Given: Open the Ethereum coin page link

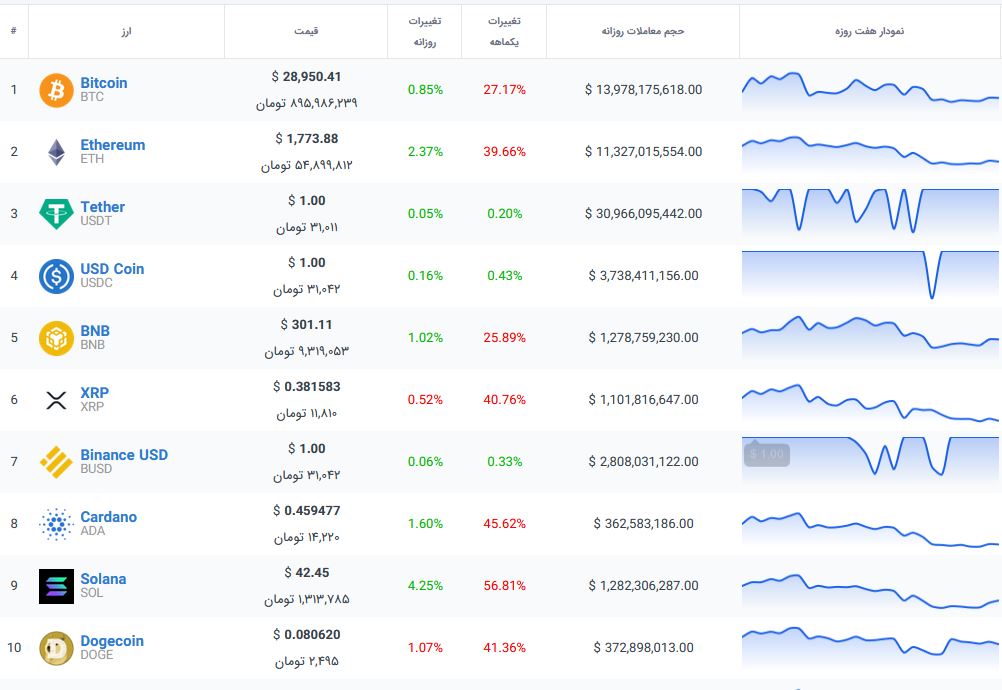Looking at the screenshot, I should point(112,145).
